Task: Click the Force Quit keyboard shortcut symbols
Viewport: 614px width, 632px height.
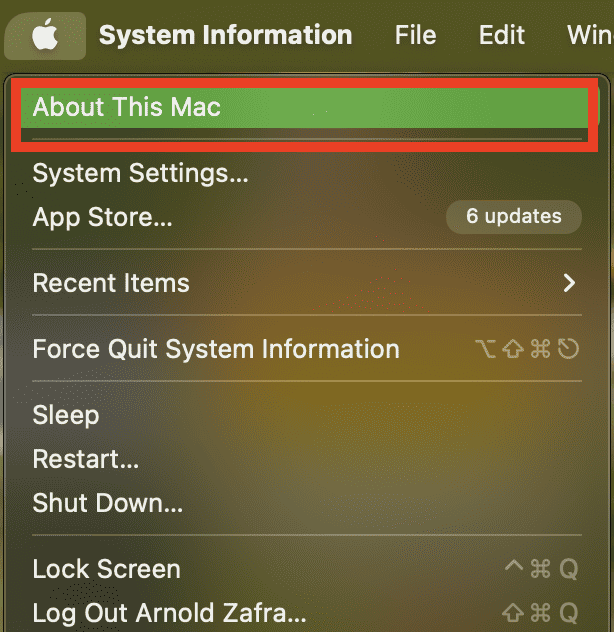Action: pos(527,349)
